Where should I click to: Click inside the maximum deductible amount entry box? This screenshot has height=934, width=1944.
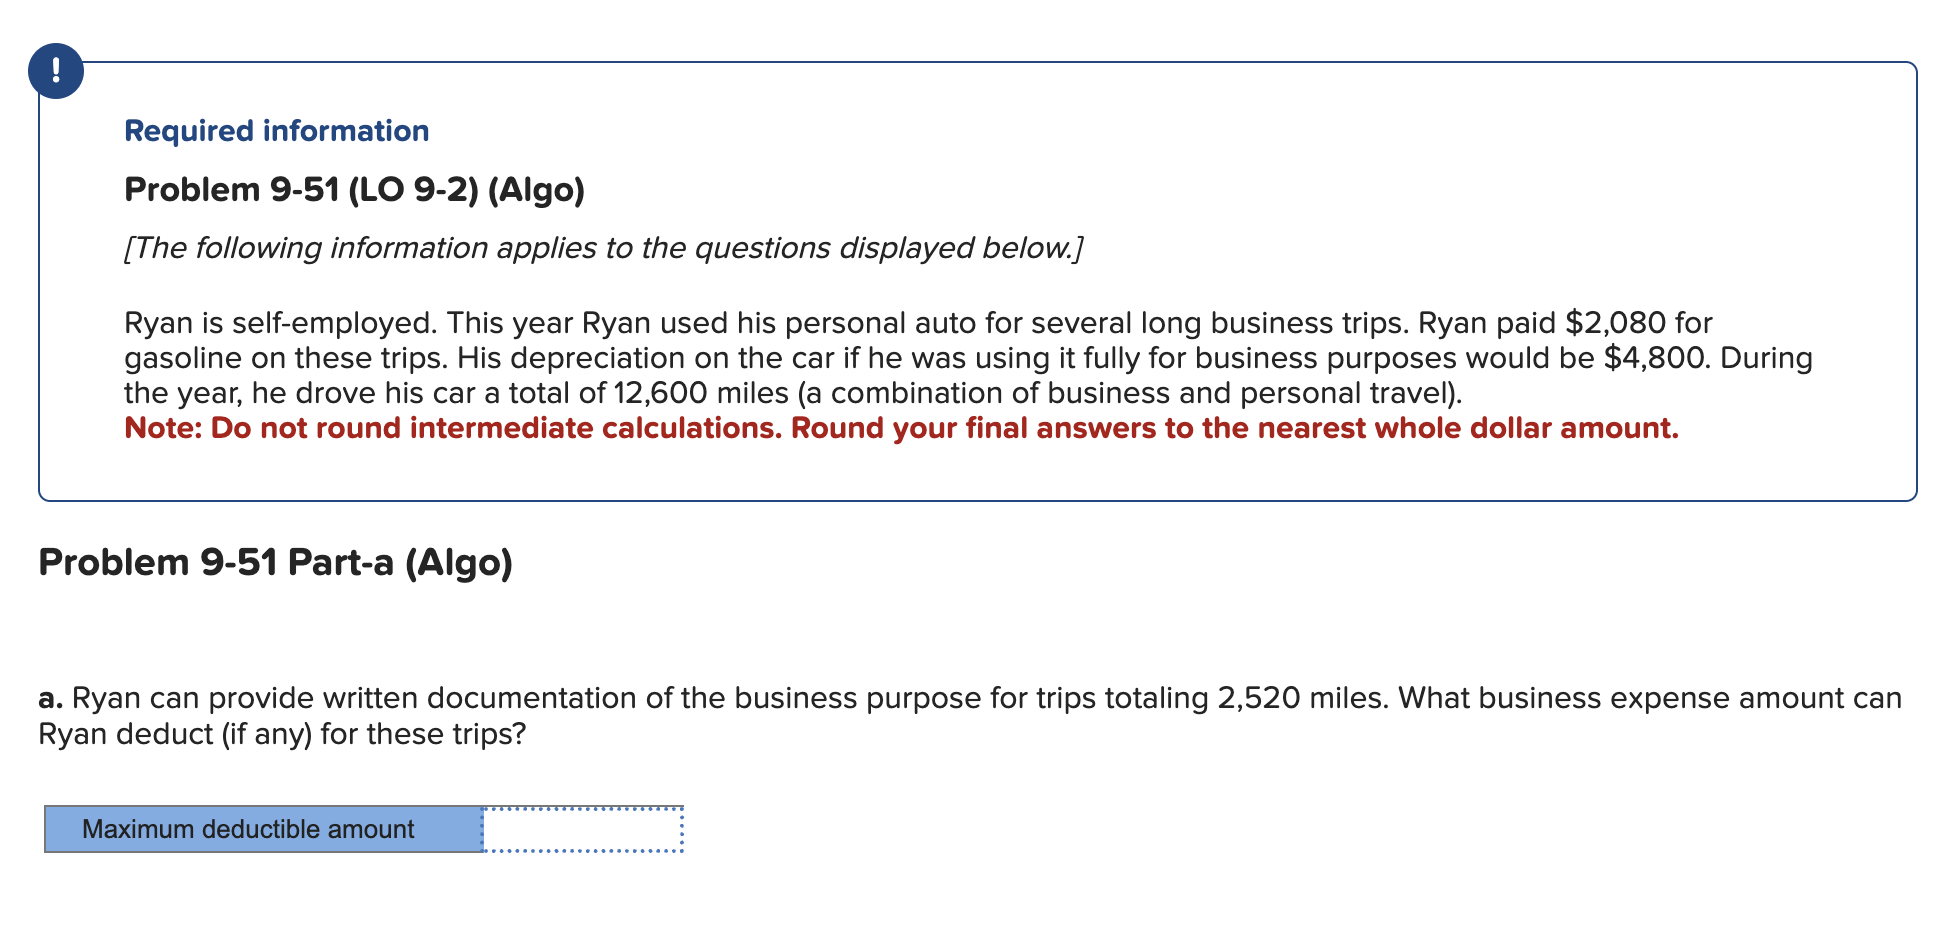tap(583, 828)
